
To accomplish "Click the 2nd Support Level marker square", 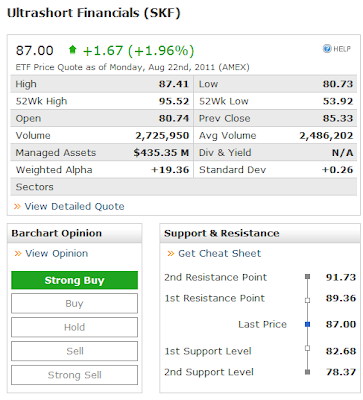I will 307,372.
